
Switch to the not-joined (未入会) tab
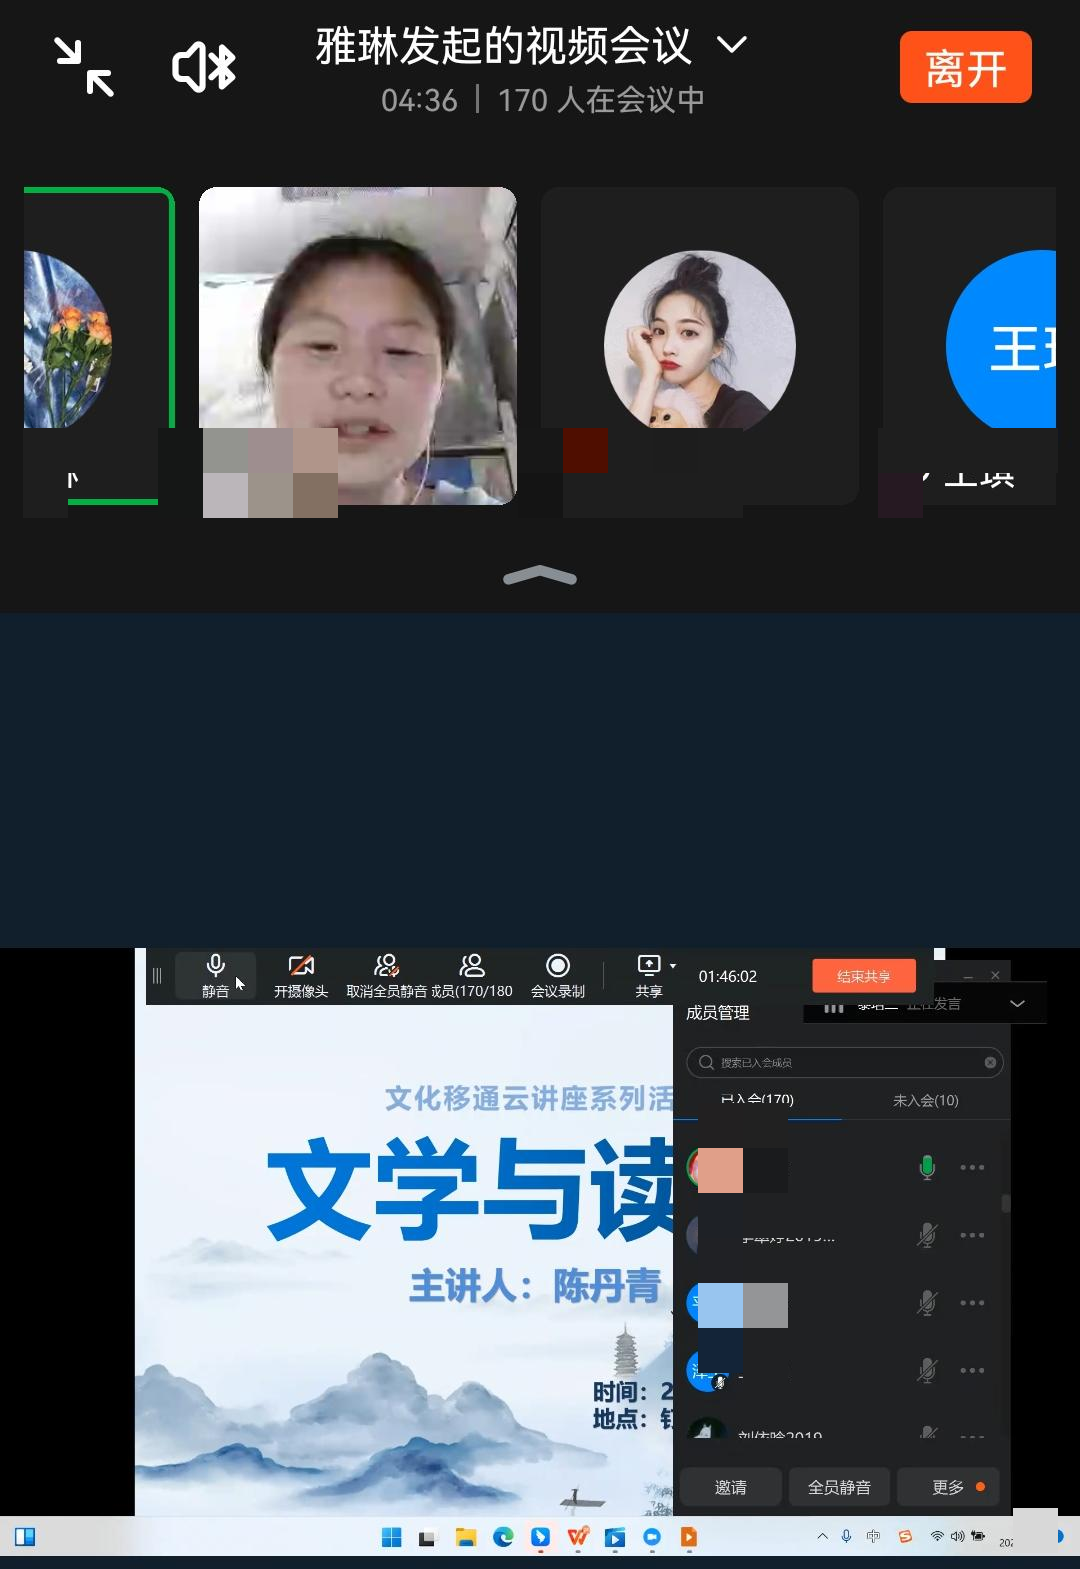[925, 1100]
